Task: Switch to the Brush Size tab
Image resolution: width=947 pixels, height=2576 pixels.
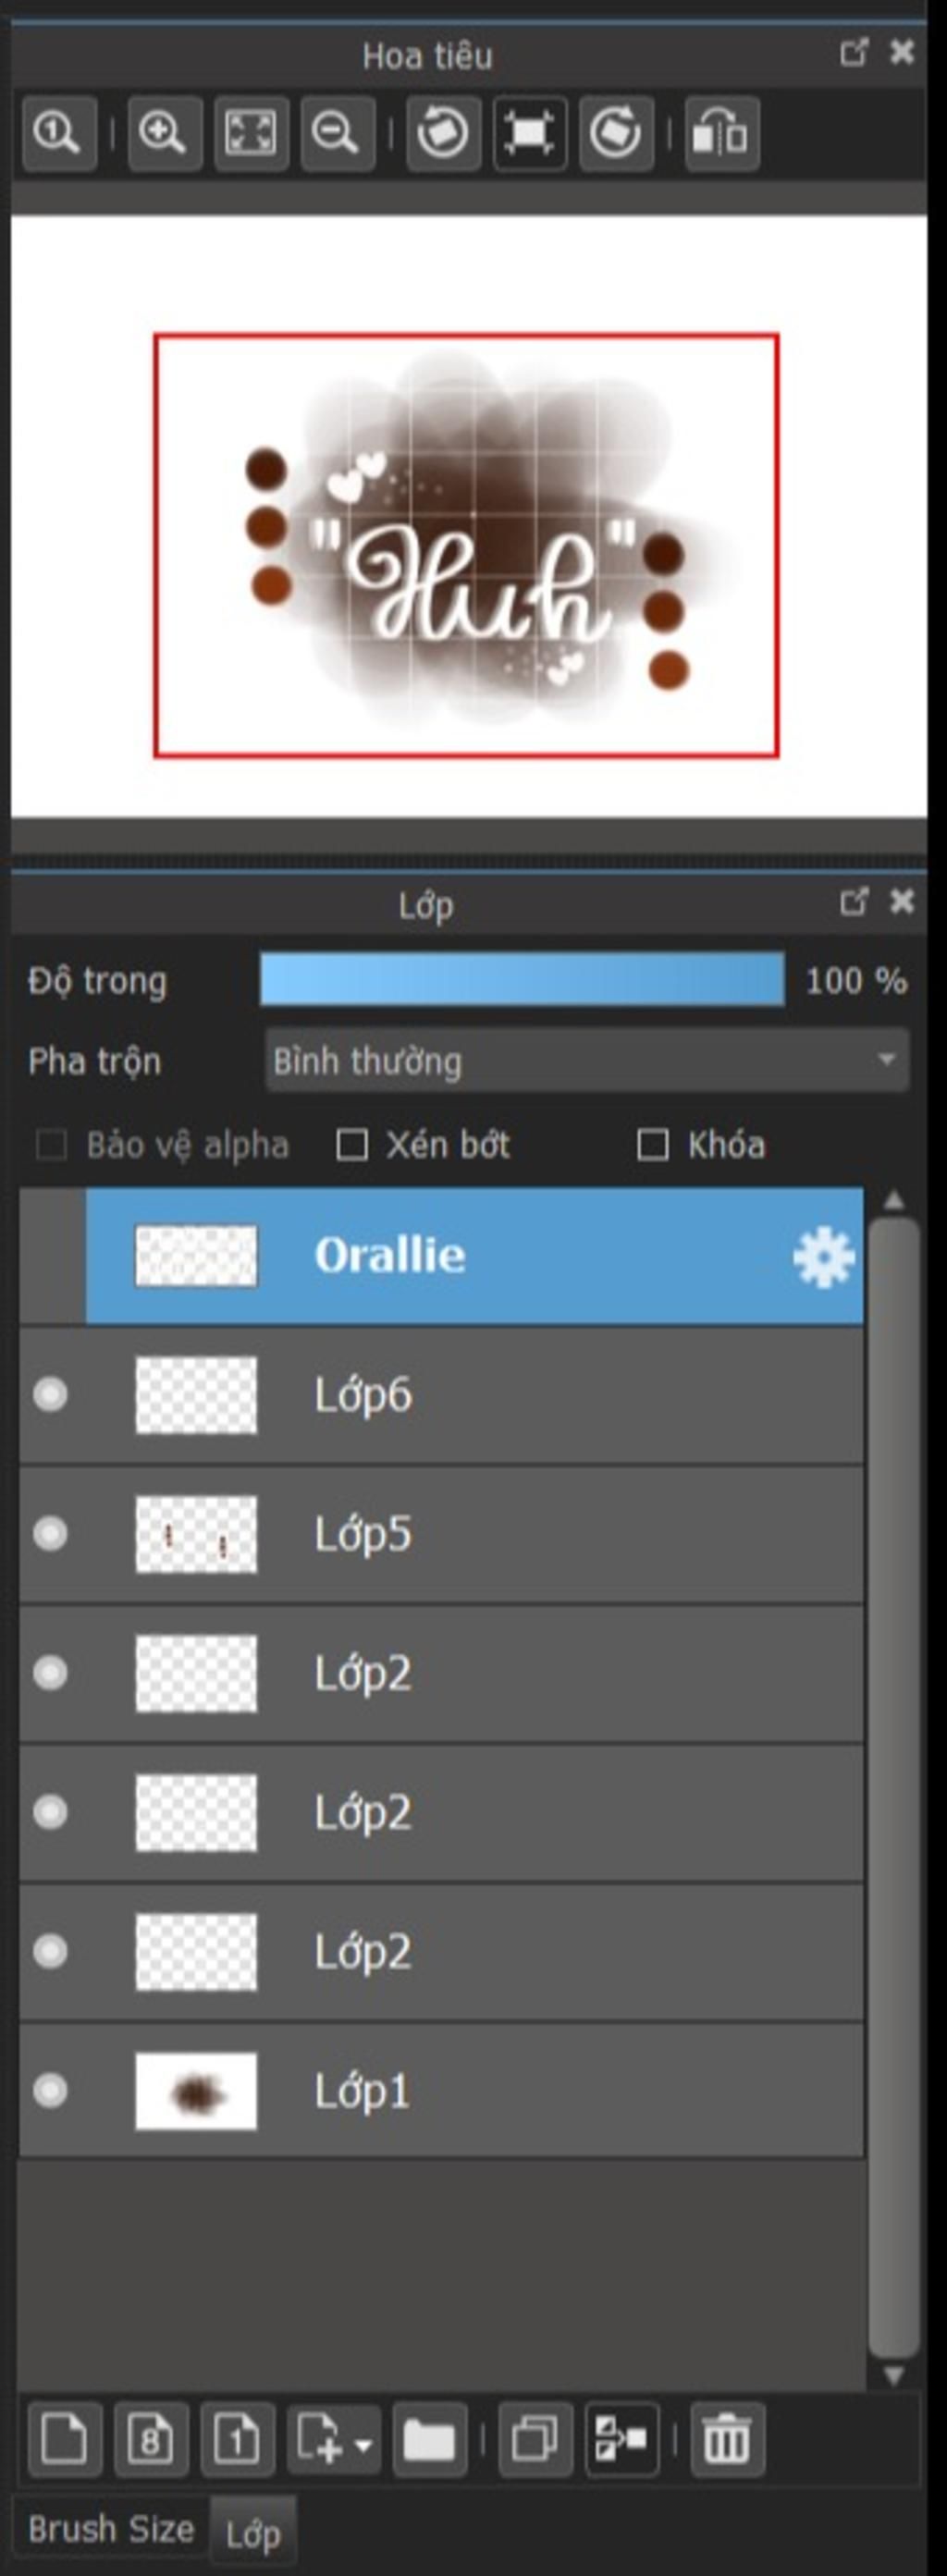Action: 111,2528
